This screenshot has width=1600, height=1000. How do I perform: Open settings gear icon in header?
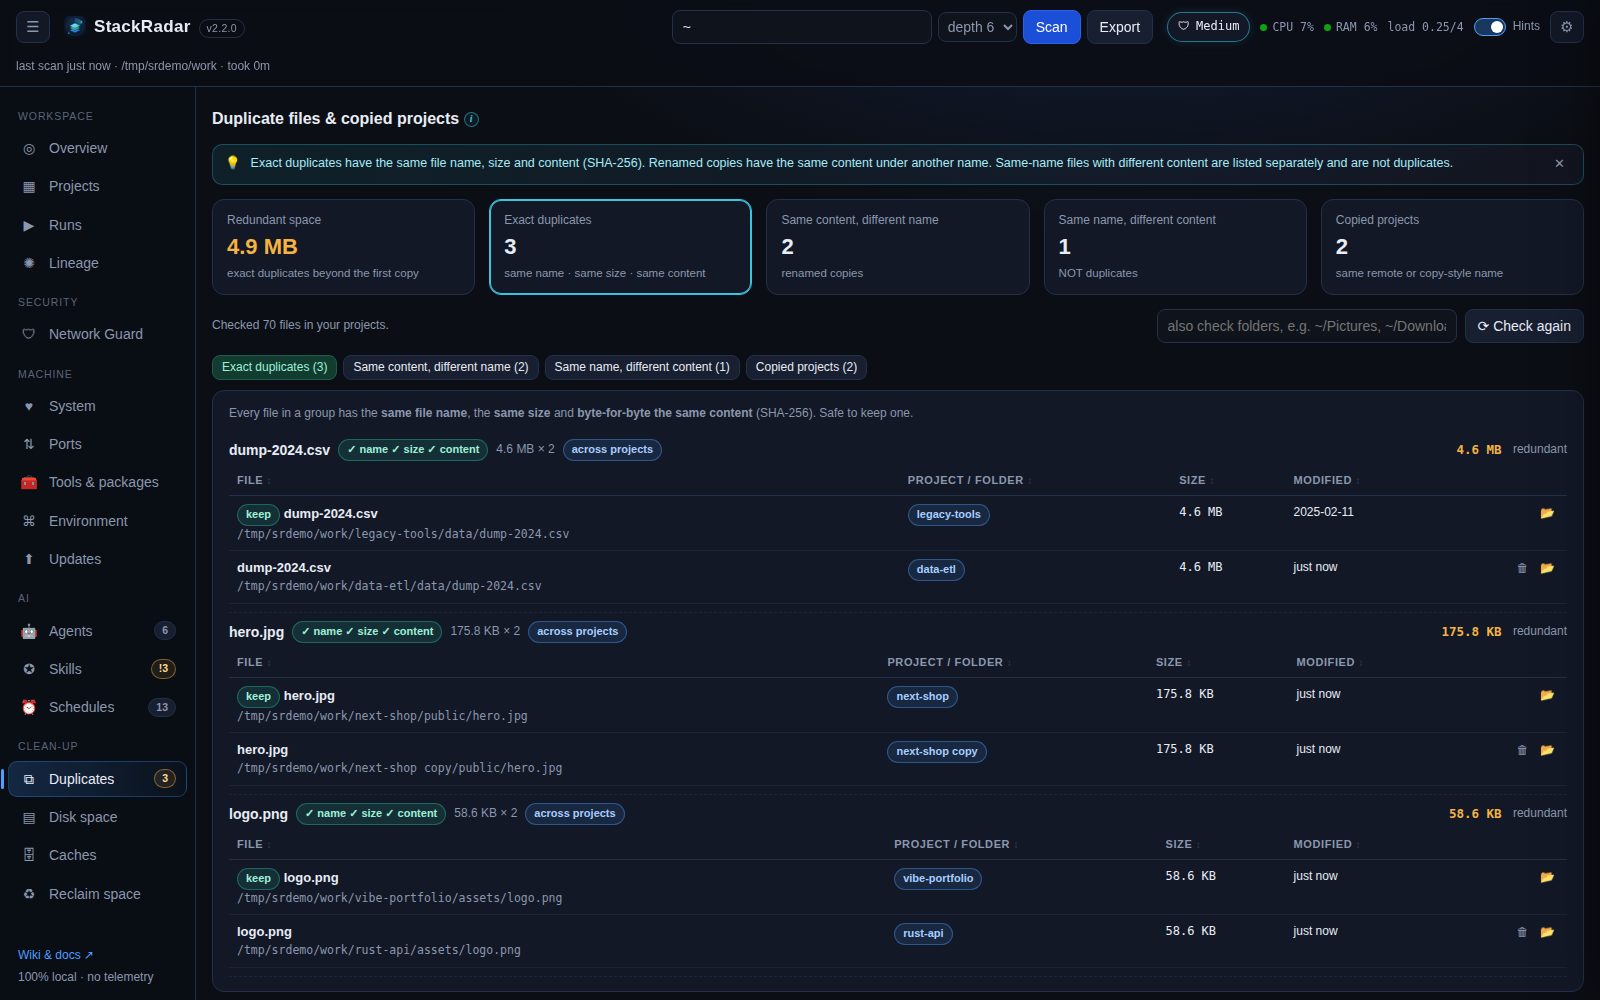(x=1566, y=27)
